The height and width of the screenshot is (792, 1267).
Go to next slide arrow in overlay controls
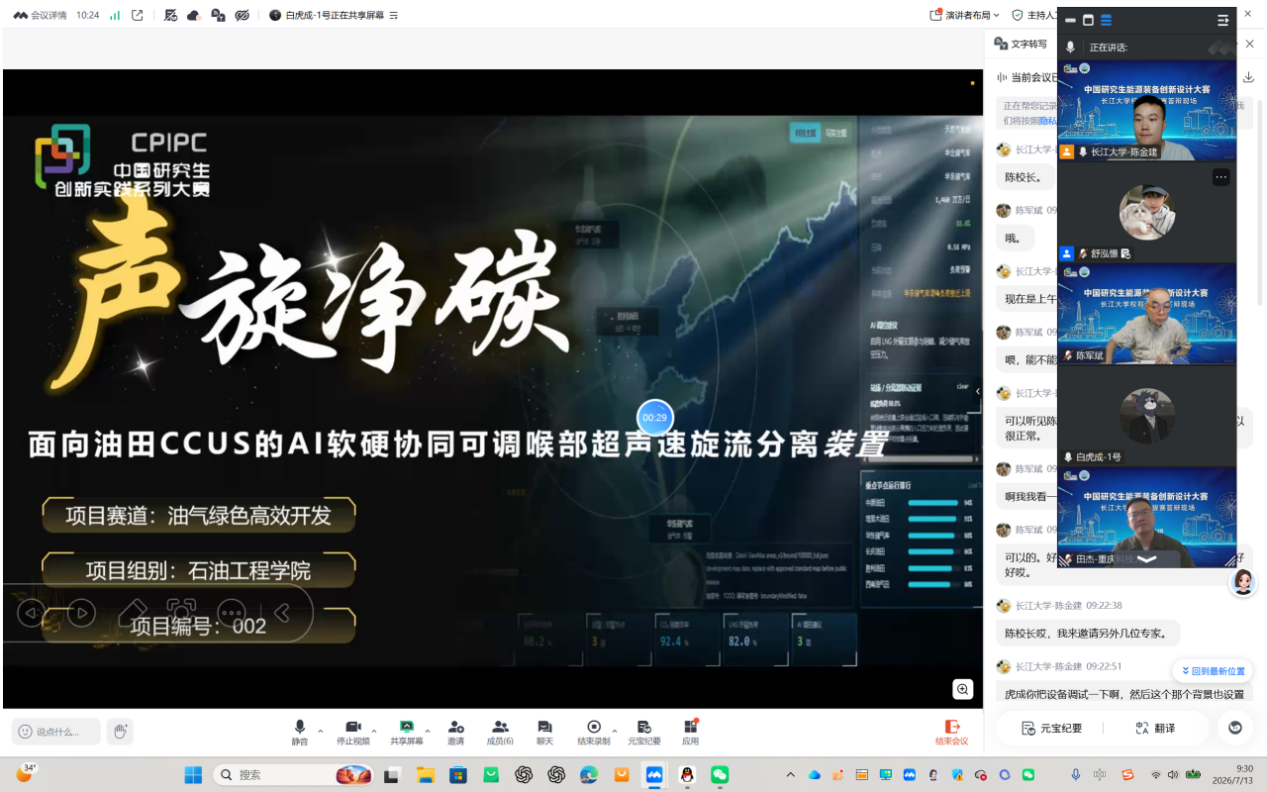[x=81, y=612]
